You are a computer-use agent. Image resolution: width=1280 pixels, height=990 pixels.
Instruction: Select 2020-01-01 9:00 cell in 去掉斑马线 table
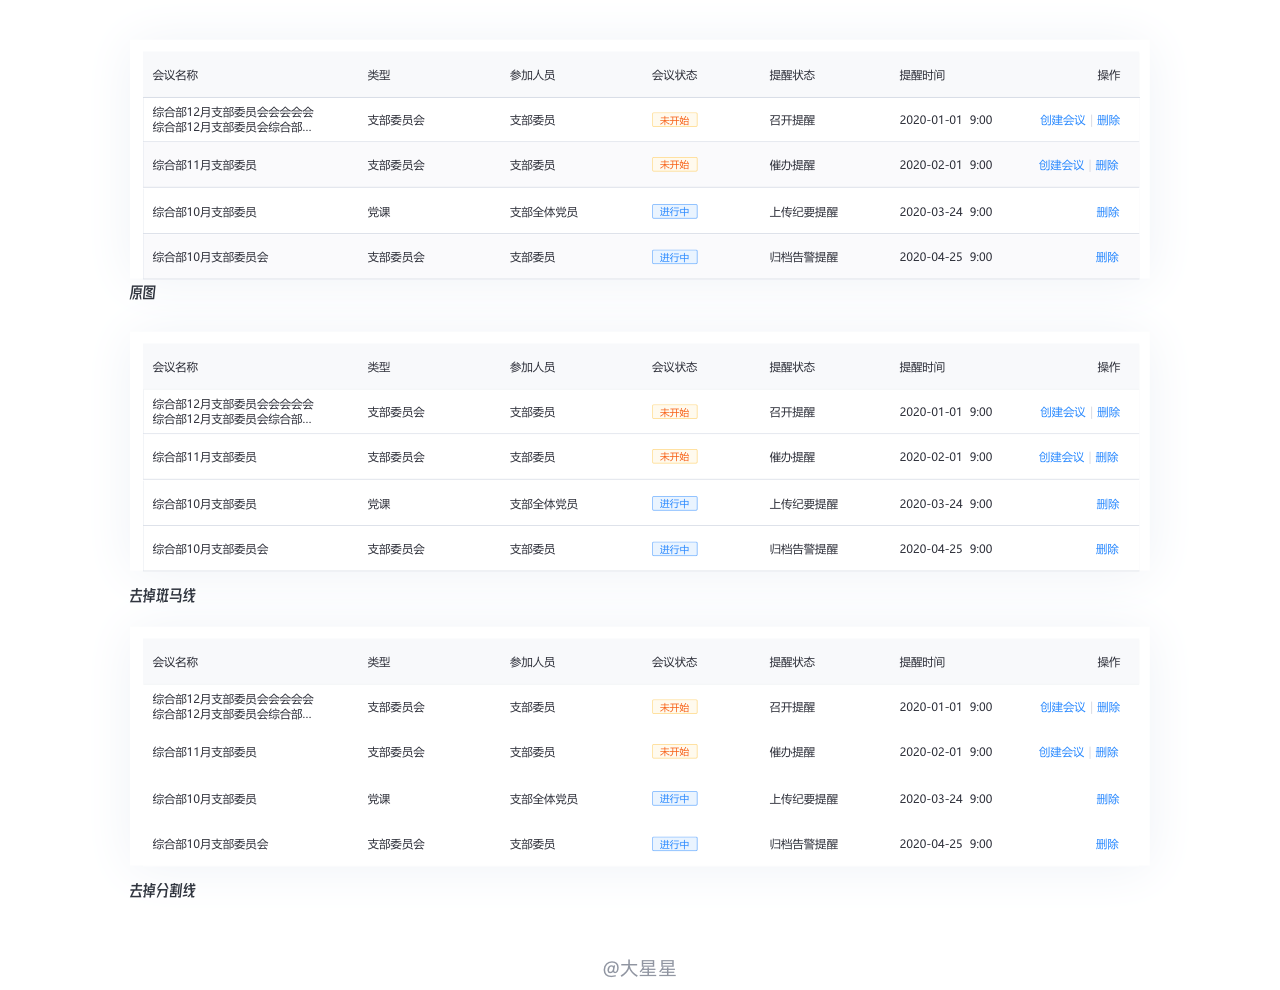(946, 412)
